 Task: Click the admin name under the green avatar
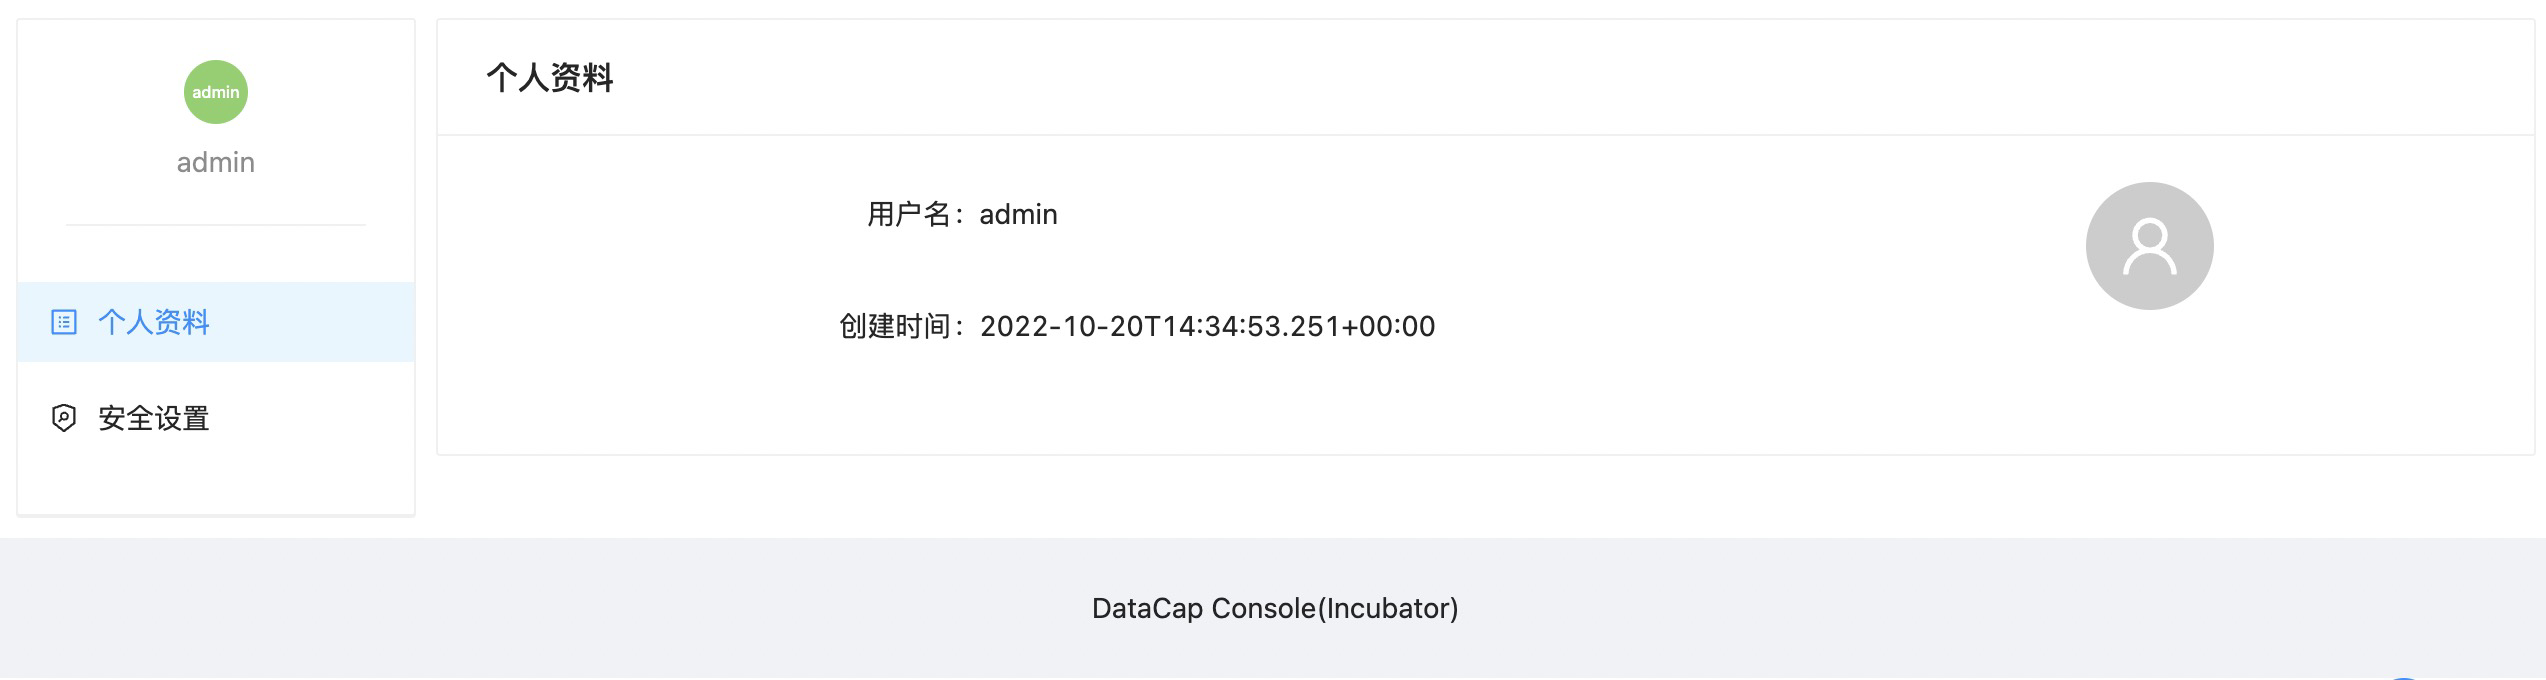tap(215, 162)
